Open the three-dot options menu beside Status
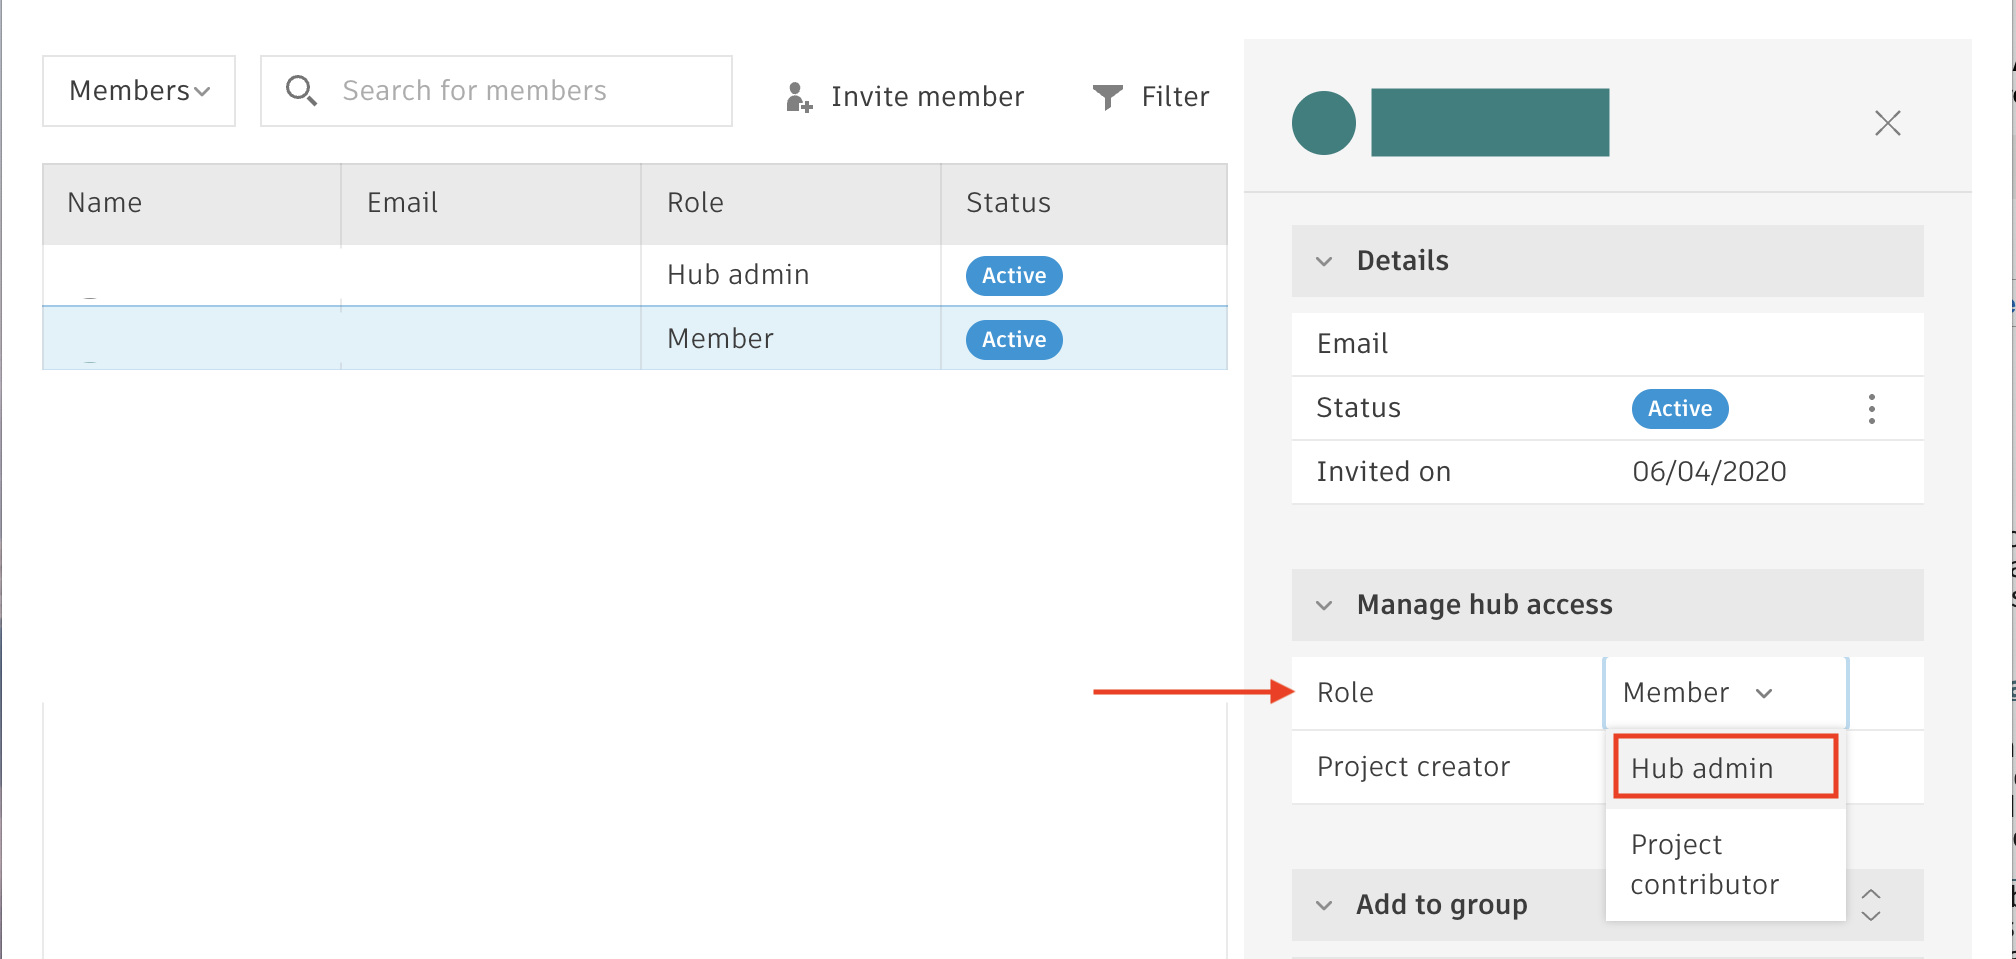The width and height of the screenshot is (2016, 959). coord(1870,408)
